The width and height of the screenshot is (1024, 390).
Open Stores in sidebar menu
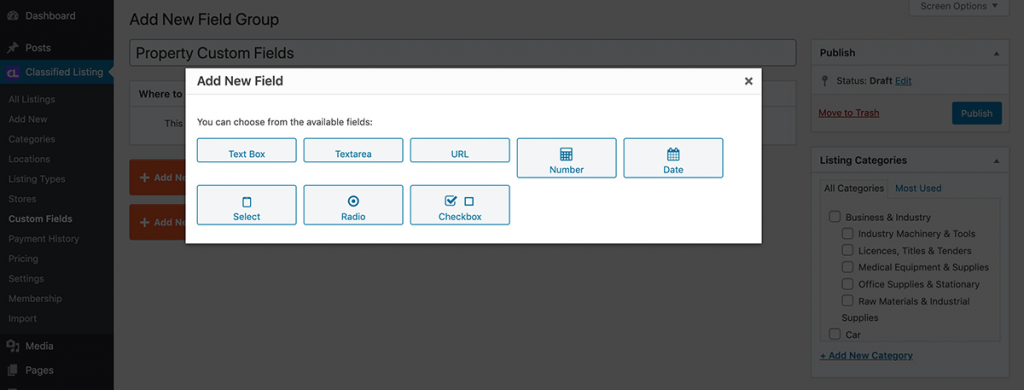pyautogui.click(x=22, y=199)
